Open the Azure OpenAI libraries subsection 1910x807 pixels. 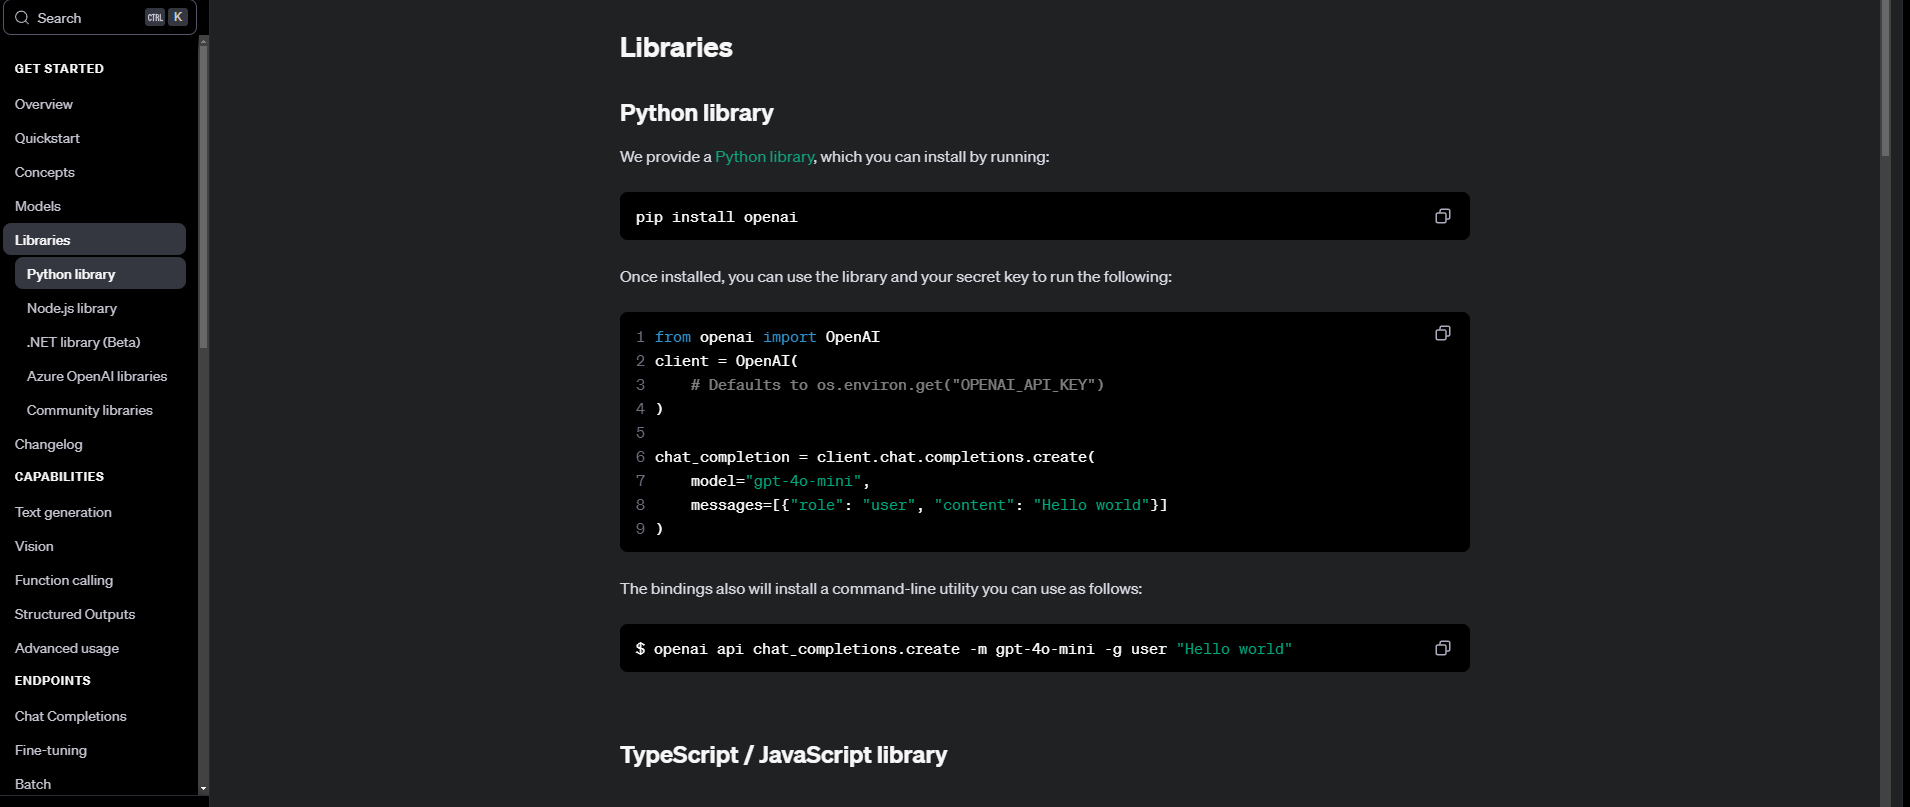coord(96,376)
